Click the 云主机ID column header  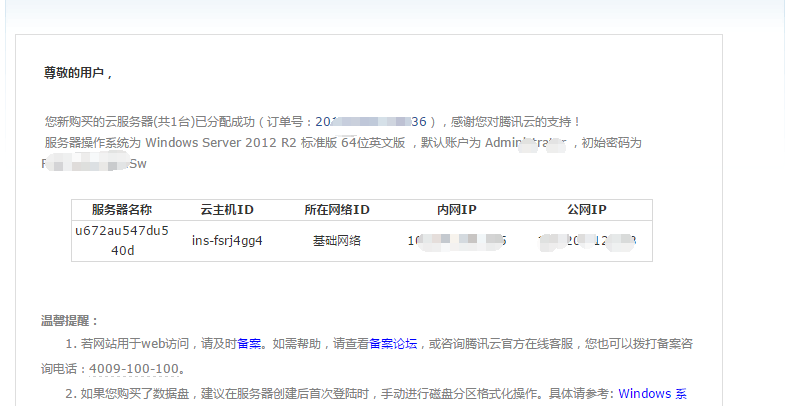click(227, 210)
